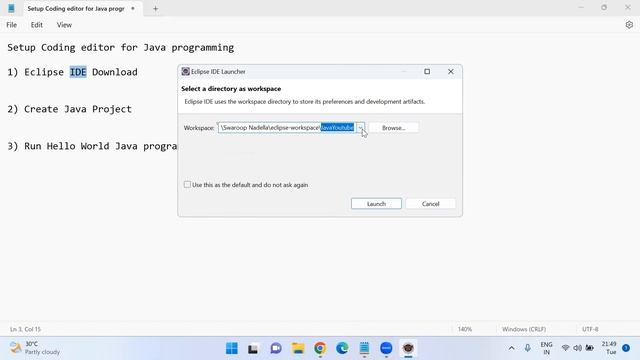640x360 pixels.
Task: Open the battery tray icon
Action: 589,348
